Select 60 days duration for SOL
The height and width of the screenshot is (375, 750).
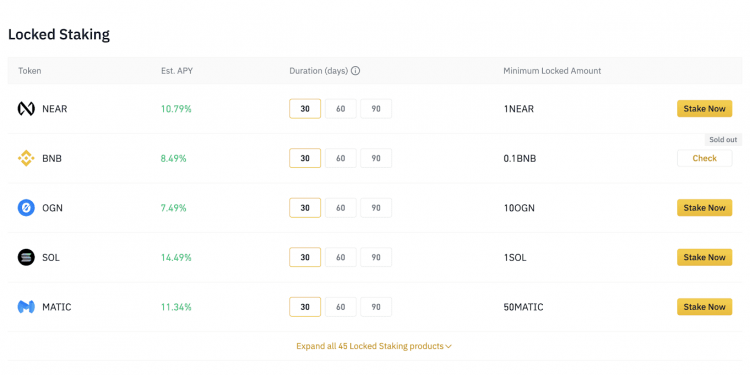341,257
